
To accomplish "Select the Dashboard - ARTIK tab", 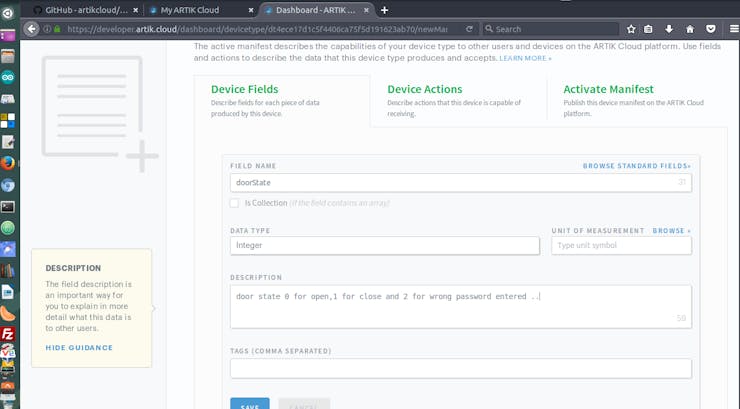I will coord(316,10).
